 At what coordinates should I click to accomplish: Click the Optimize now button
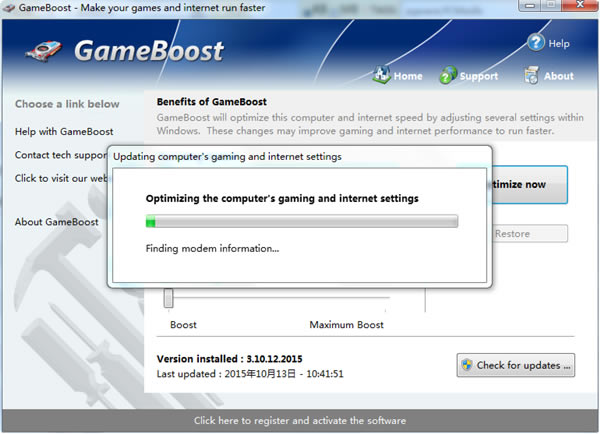click(530, 184)
